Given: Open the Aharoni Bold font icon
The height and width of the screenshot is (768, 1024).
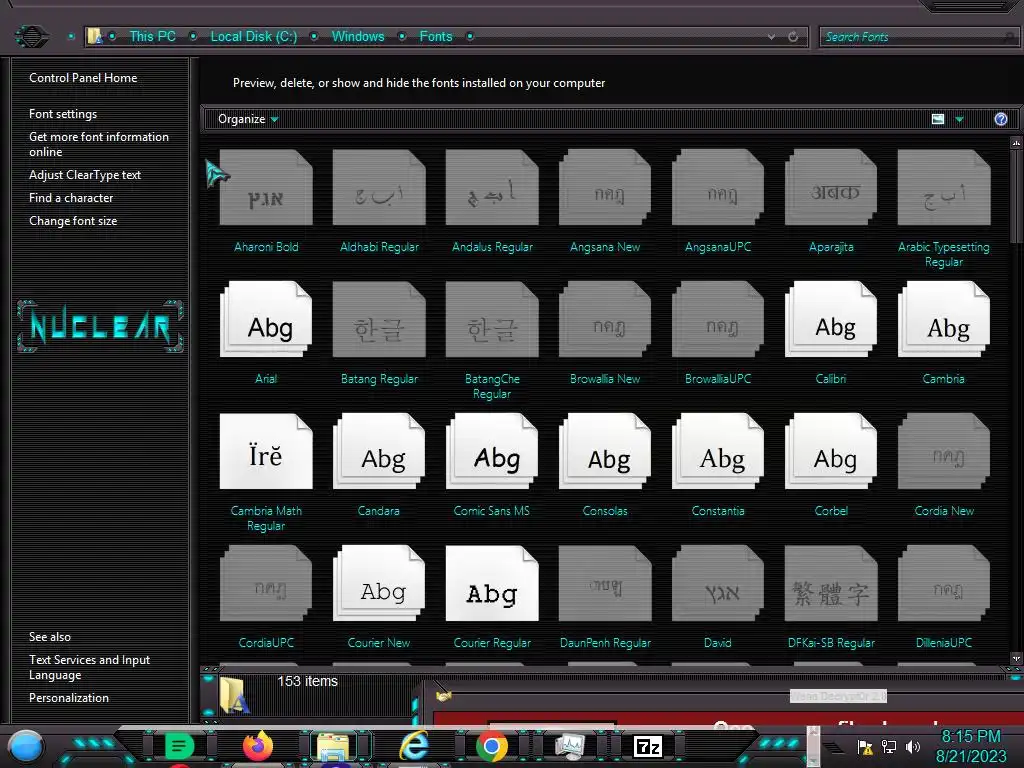Looking at the screenshot, I should pyautogui.click(x=266, y=188).
